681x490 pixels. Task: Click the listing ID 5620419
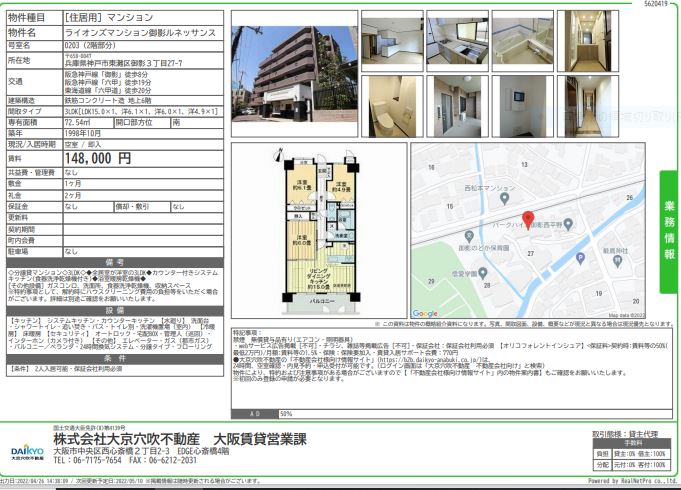[656, 3]
